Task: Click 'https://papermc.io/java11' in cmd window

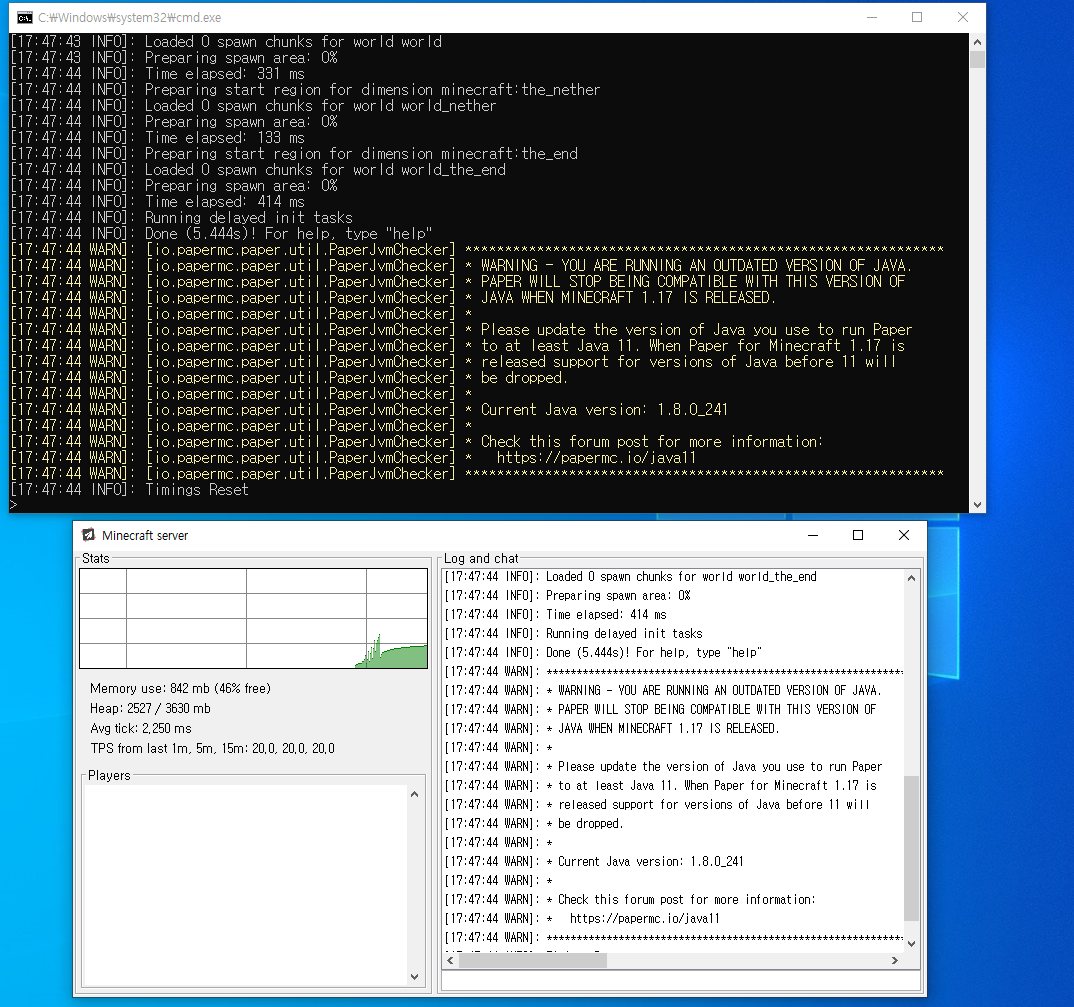Action: click(x=596, y=458)
